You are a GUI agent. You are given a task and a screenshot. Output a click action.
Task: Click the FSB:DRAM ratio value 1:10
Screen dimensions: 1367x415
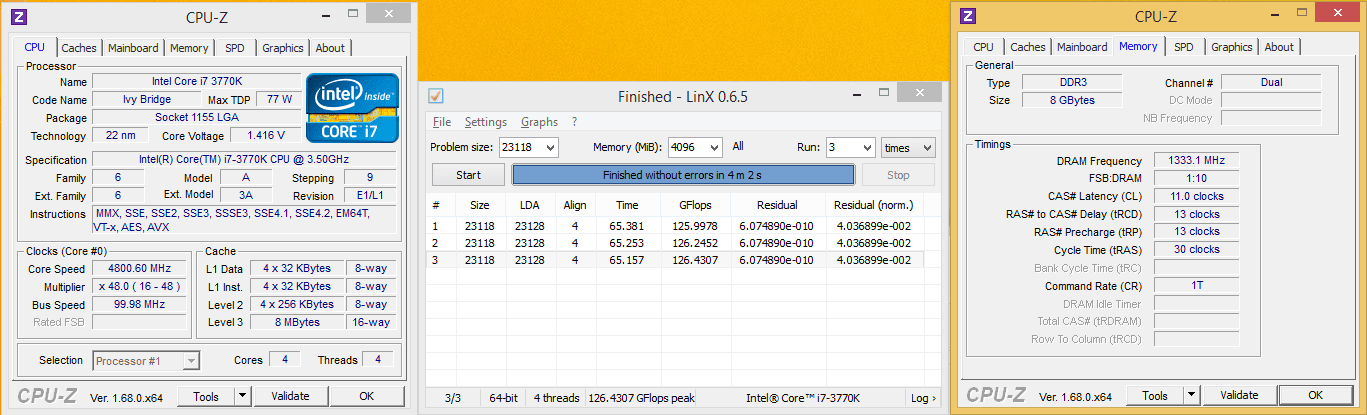click(1195, 178)
